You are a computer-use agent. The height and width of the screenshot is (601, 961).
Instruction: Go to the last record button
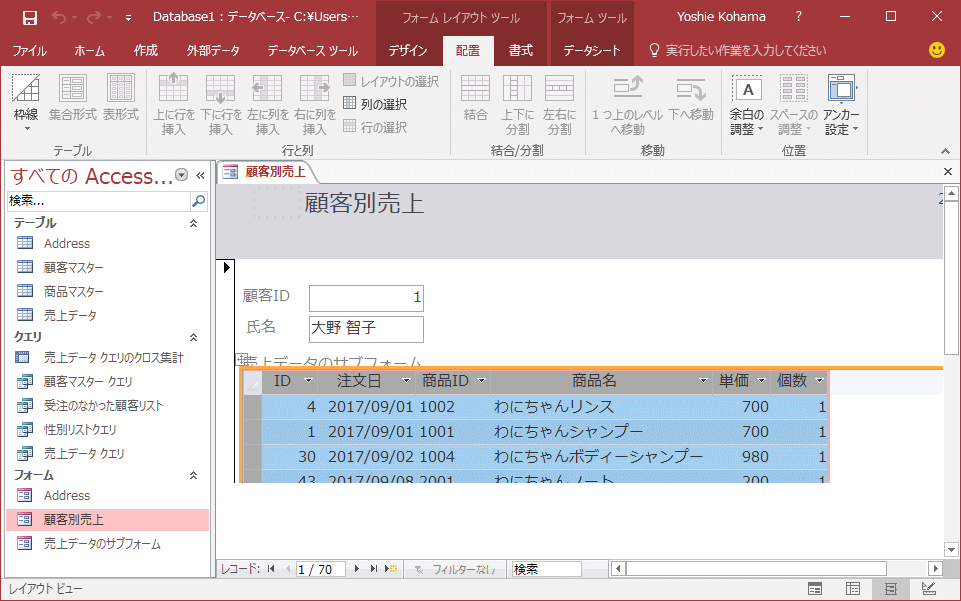point(373,569)
